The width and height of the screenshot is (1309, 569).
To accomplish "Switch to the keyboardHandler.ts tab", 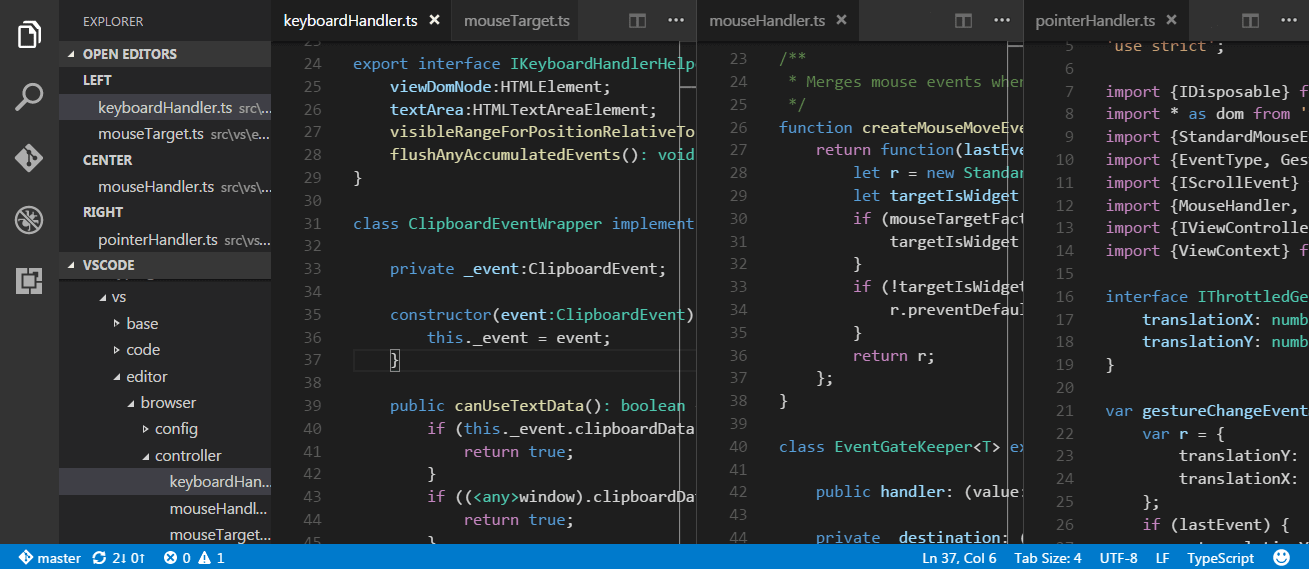I will [361, 20].
